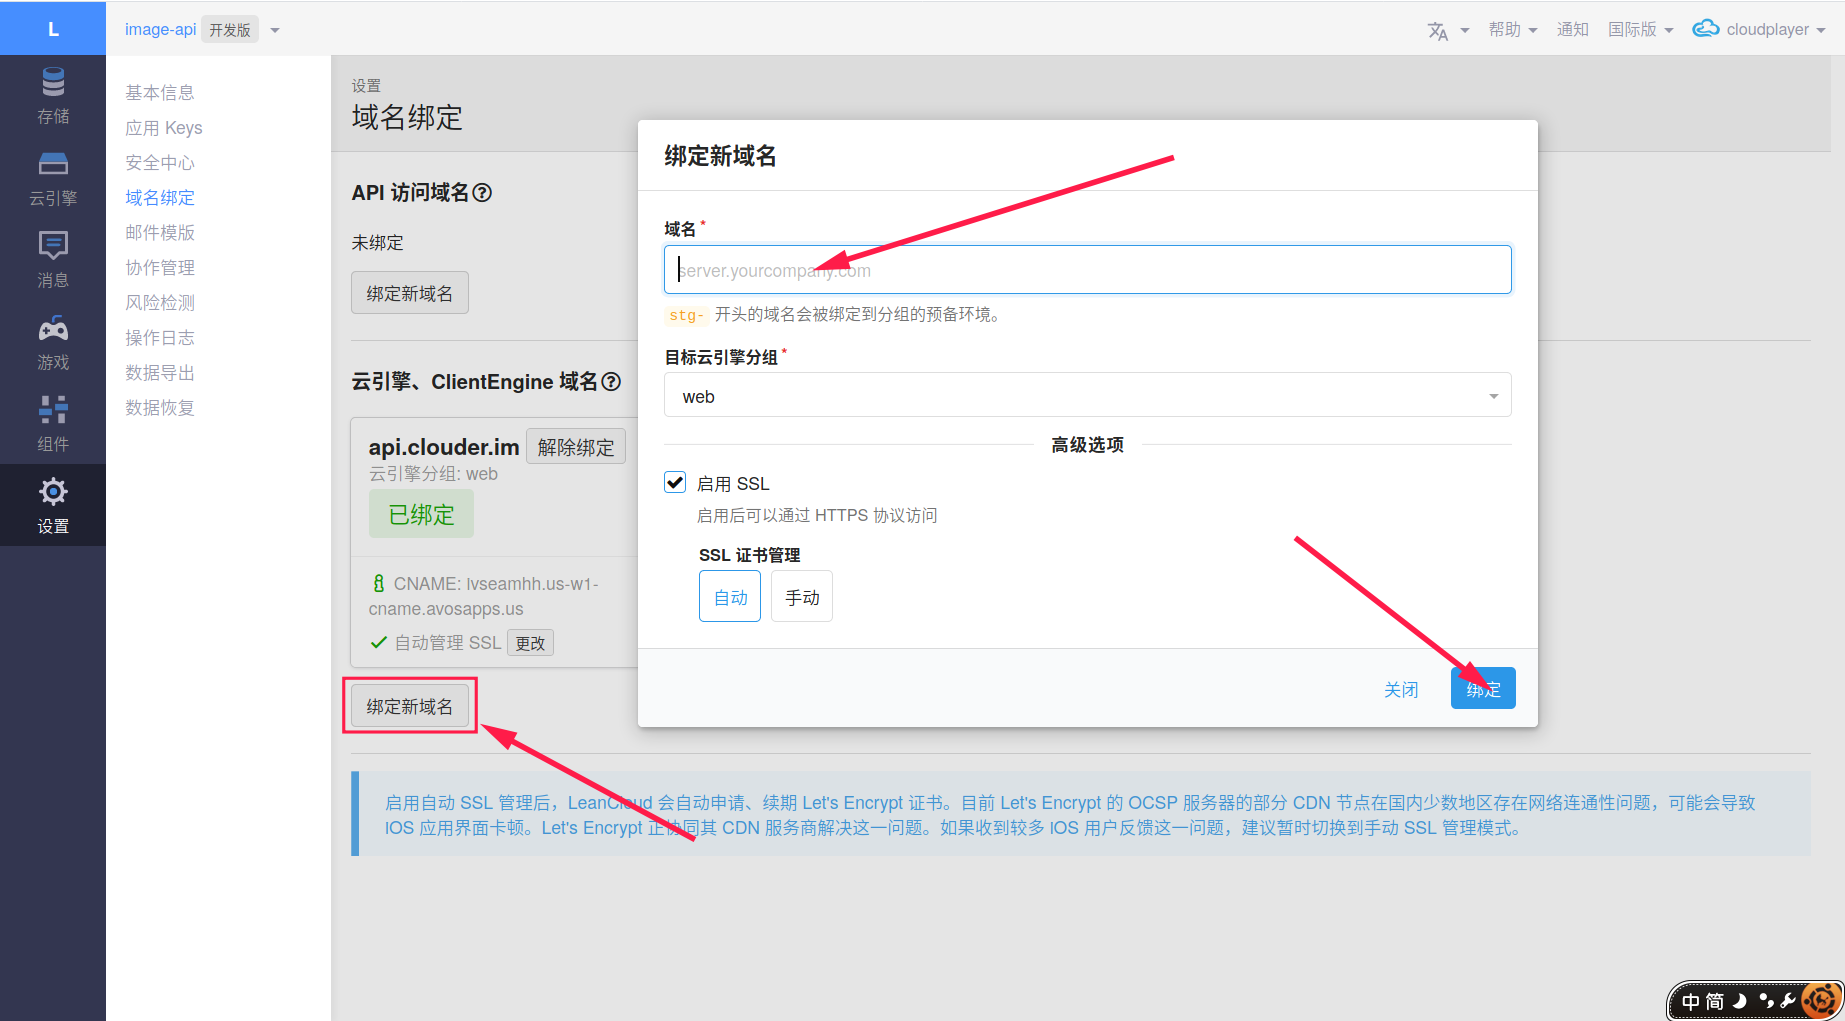Open 域名绑定 settings page

[160, 198]
